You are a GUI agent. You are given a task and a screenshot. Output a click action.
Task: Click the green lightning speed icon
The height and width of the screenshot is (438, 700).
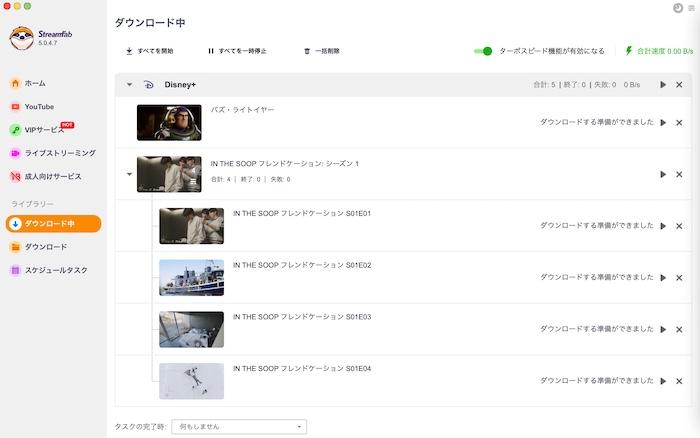629,51
